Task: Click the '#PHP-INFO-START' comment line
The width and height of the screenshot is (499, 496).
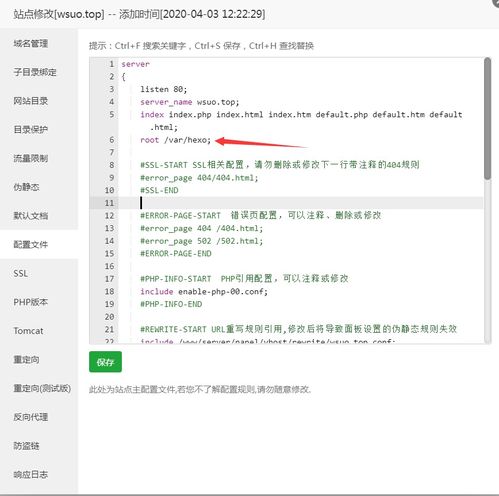Action: 244,279
